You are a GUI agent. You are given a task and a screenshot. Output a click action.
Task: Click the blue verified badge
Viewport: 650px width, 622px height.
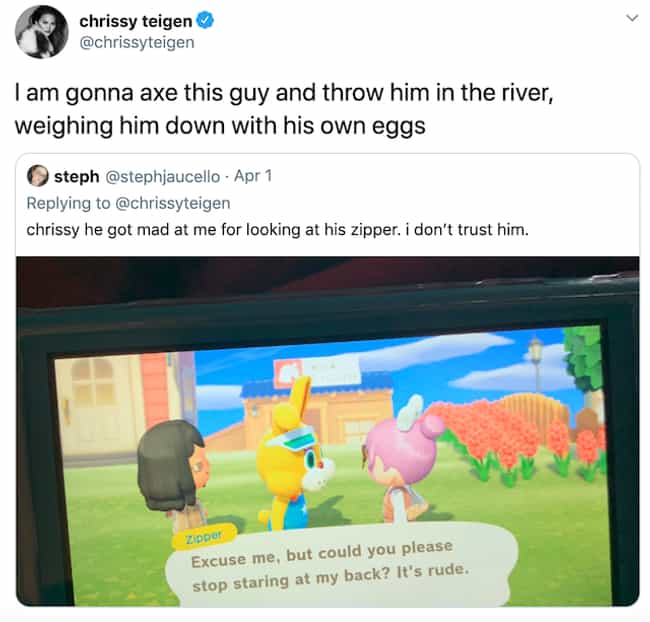click(x=205, y=20)
